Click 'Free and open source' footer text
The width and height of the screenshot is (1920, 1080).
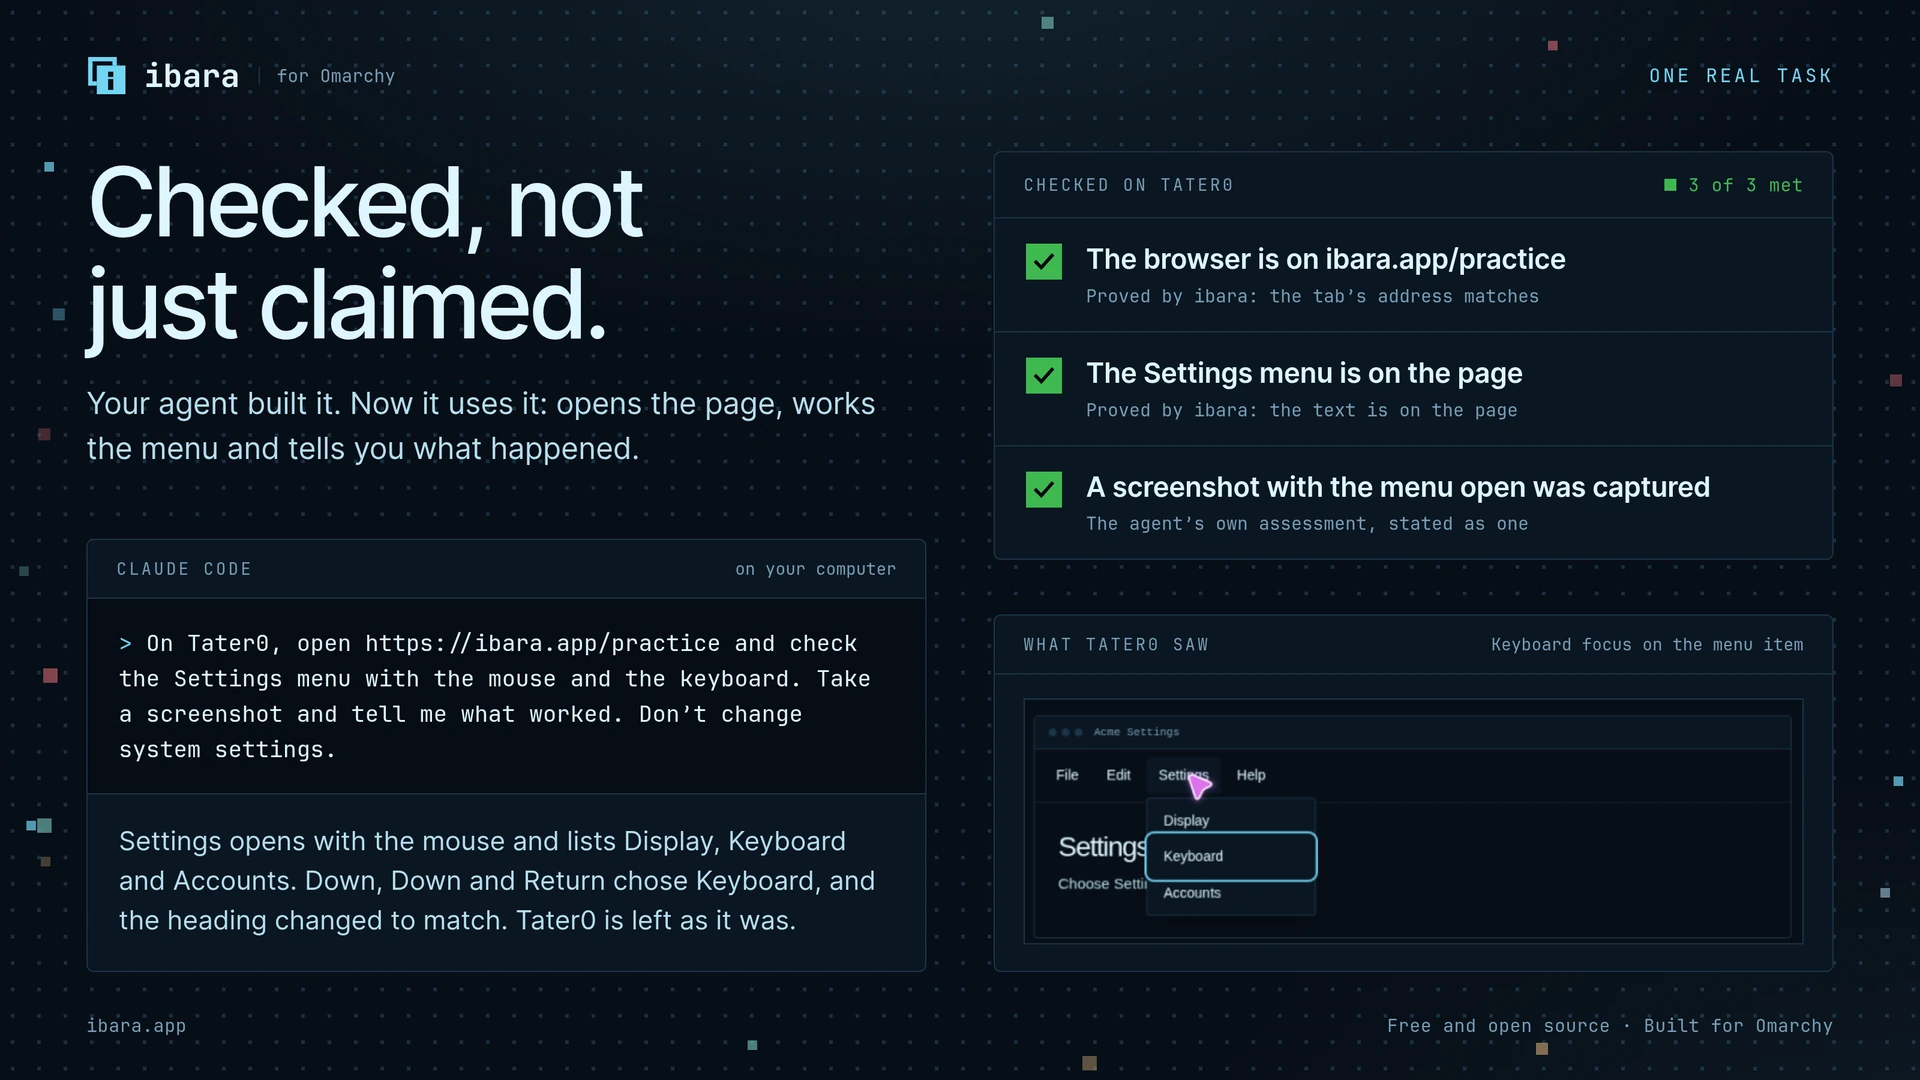[x=1498, y=1026]
